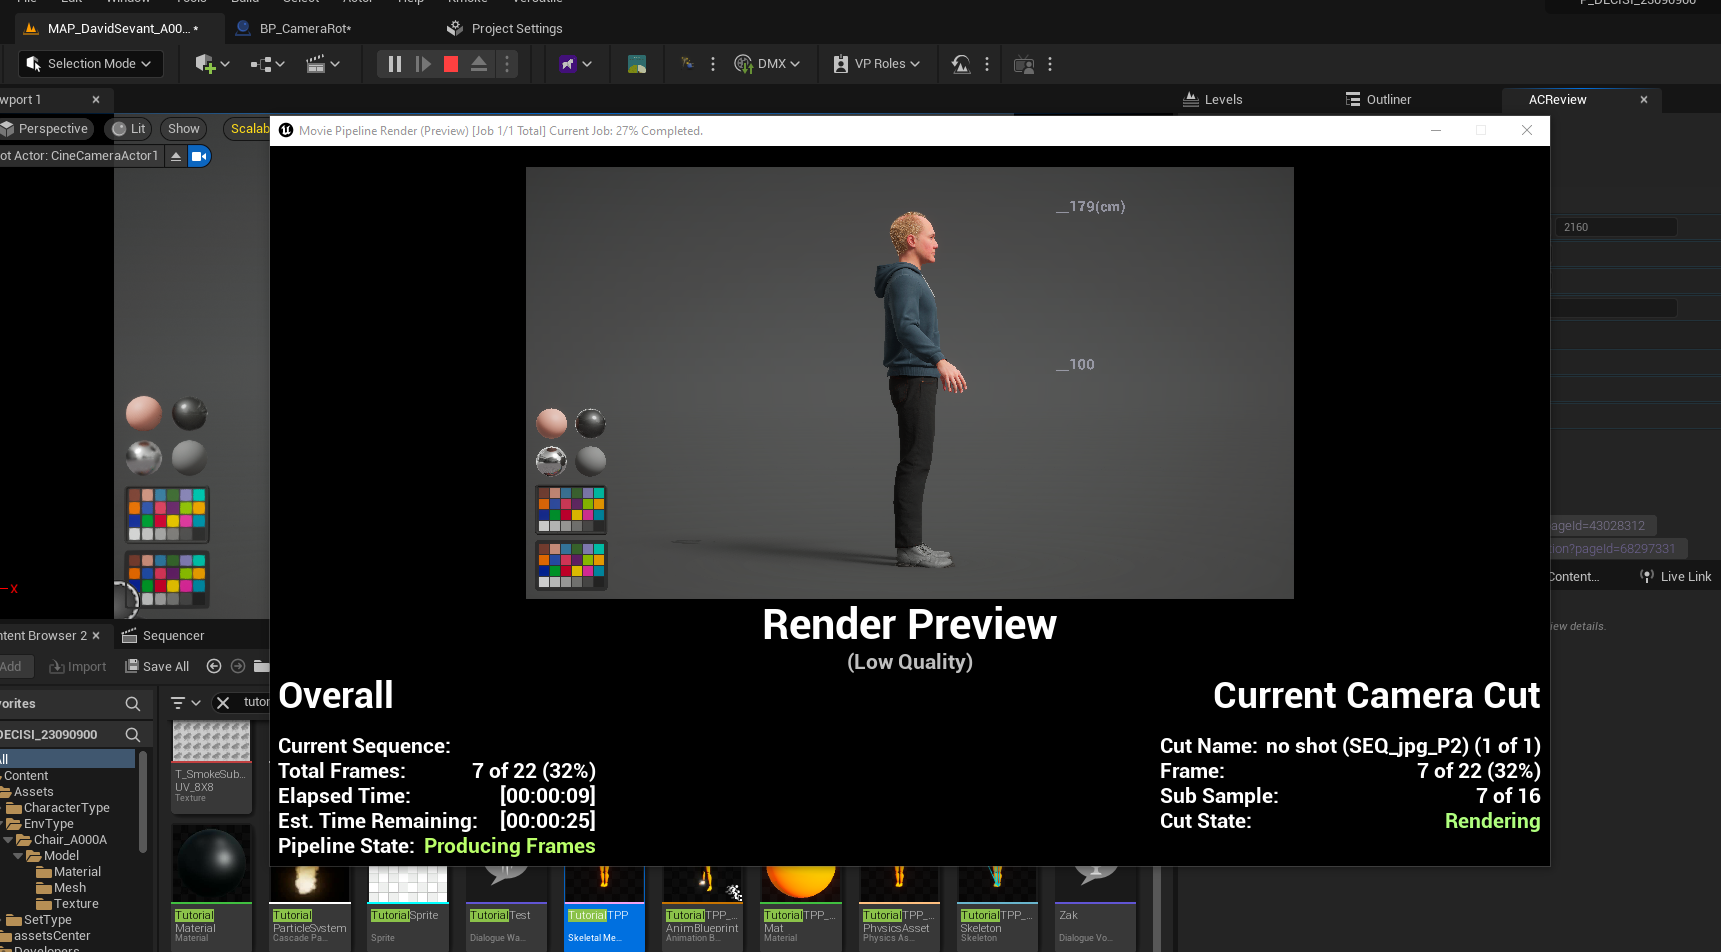Click Save All in content browser

click(x=157, y=667)
